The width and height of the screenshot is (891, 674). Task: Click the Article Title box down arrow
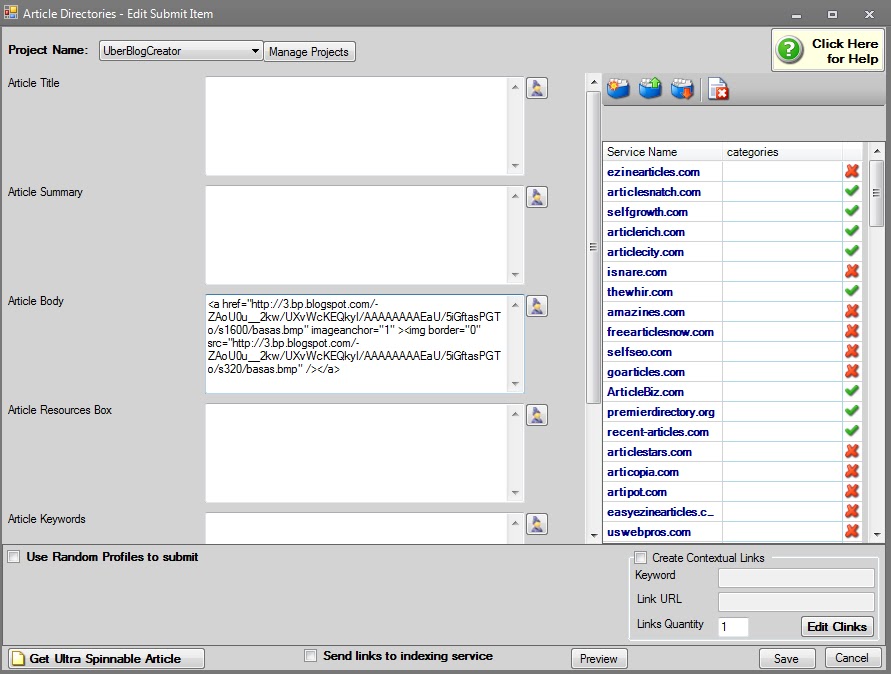[515, 165]
